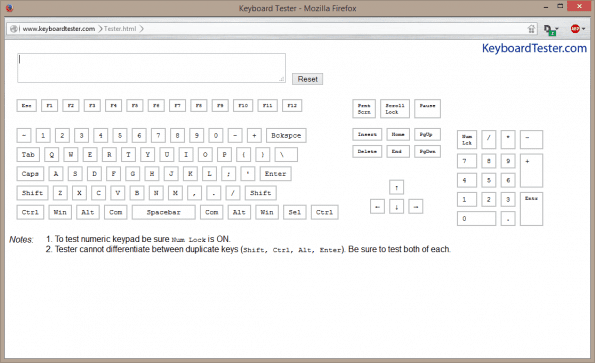Click the F10 key
Screen dimensions: 595x363
(243, 105)
